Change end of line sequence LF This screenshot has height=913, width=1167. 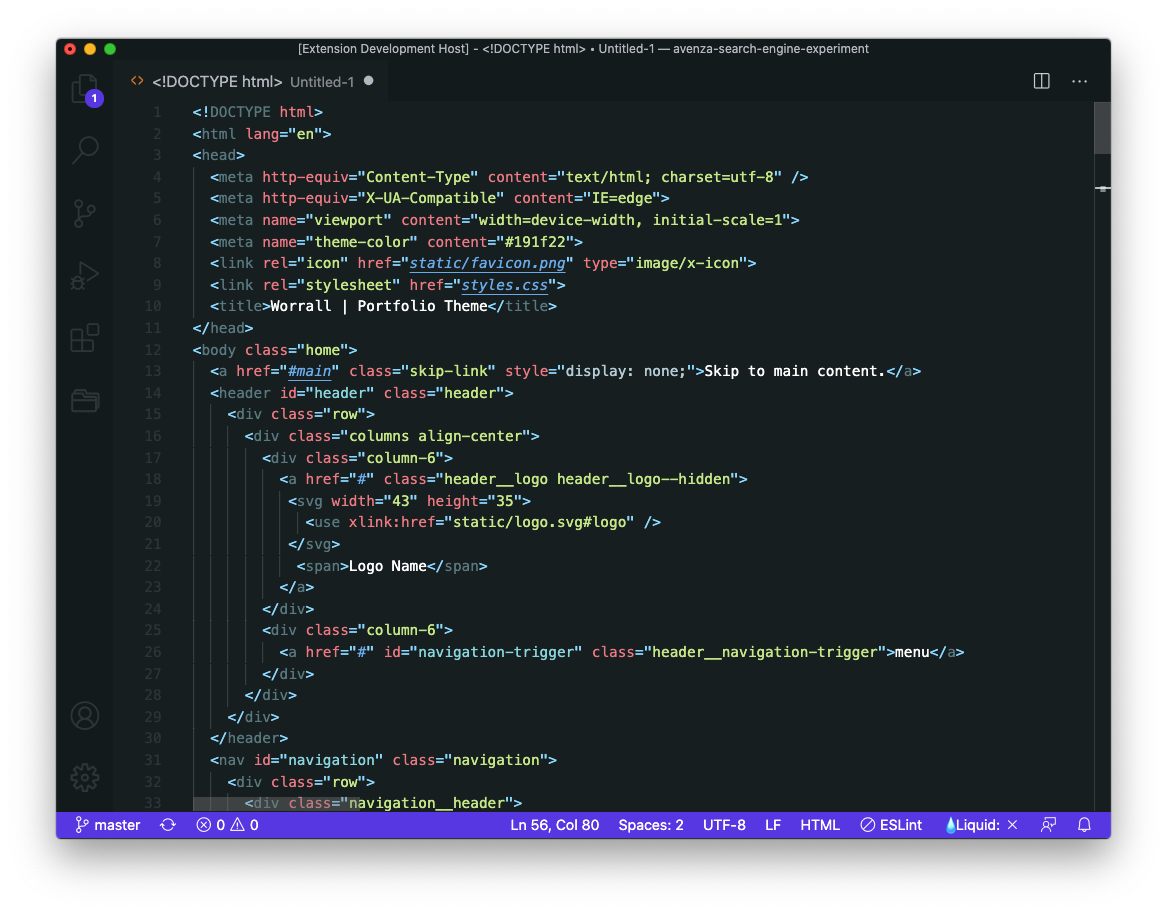tap(773, 825)
